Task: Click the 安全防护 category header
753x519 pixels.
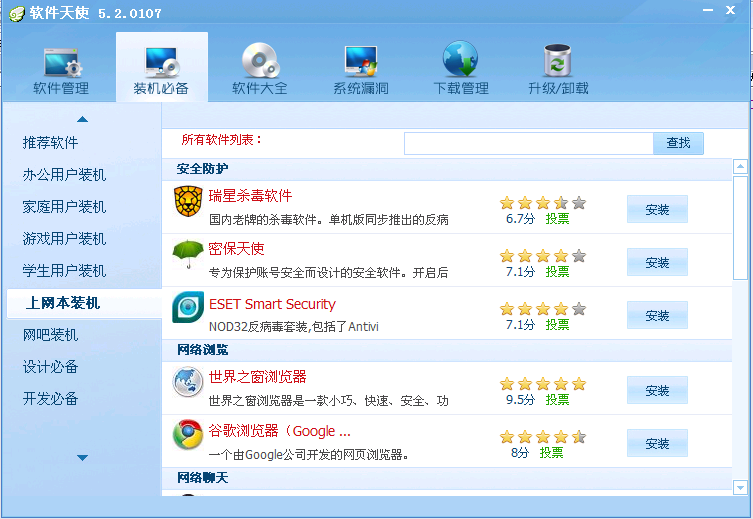Action: pos(202,169)
